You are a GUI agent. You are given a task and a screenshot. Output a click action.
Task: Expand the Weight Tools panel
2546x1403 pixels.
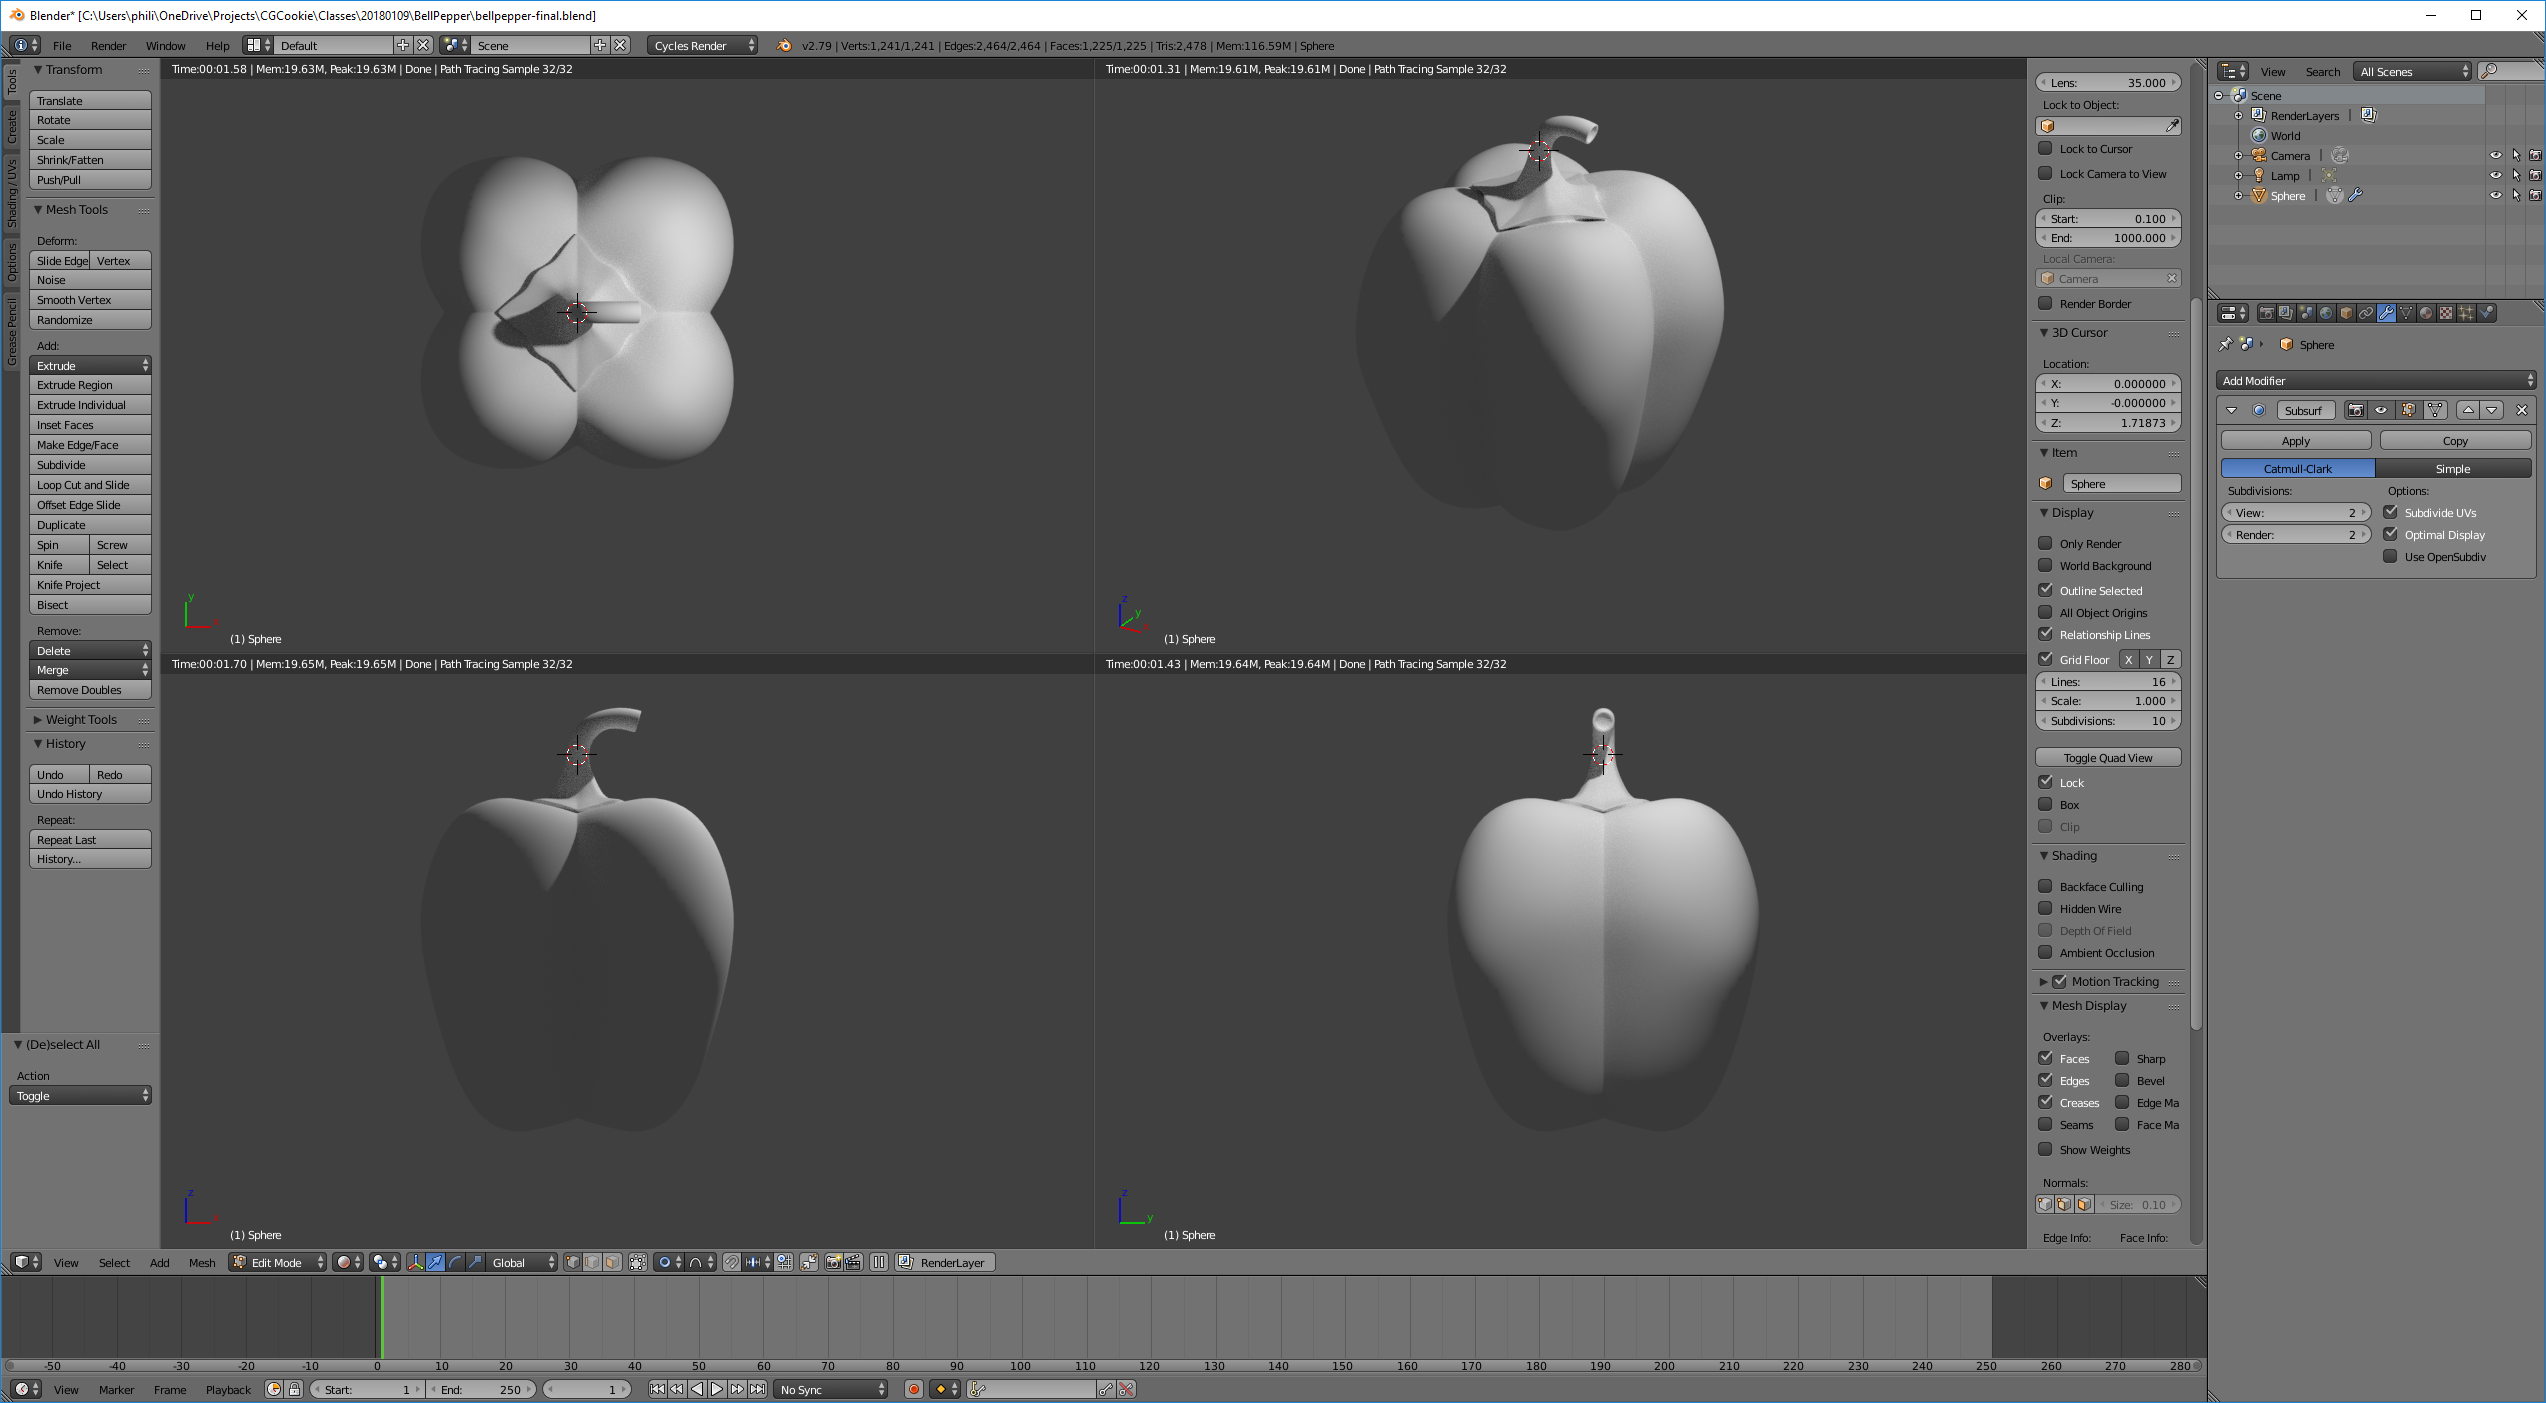point(80,719)
